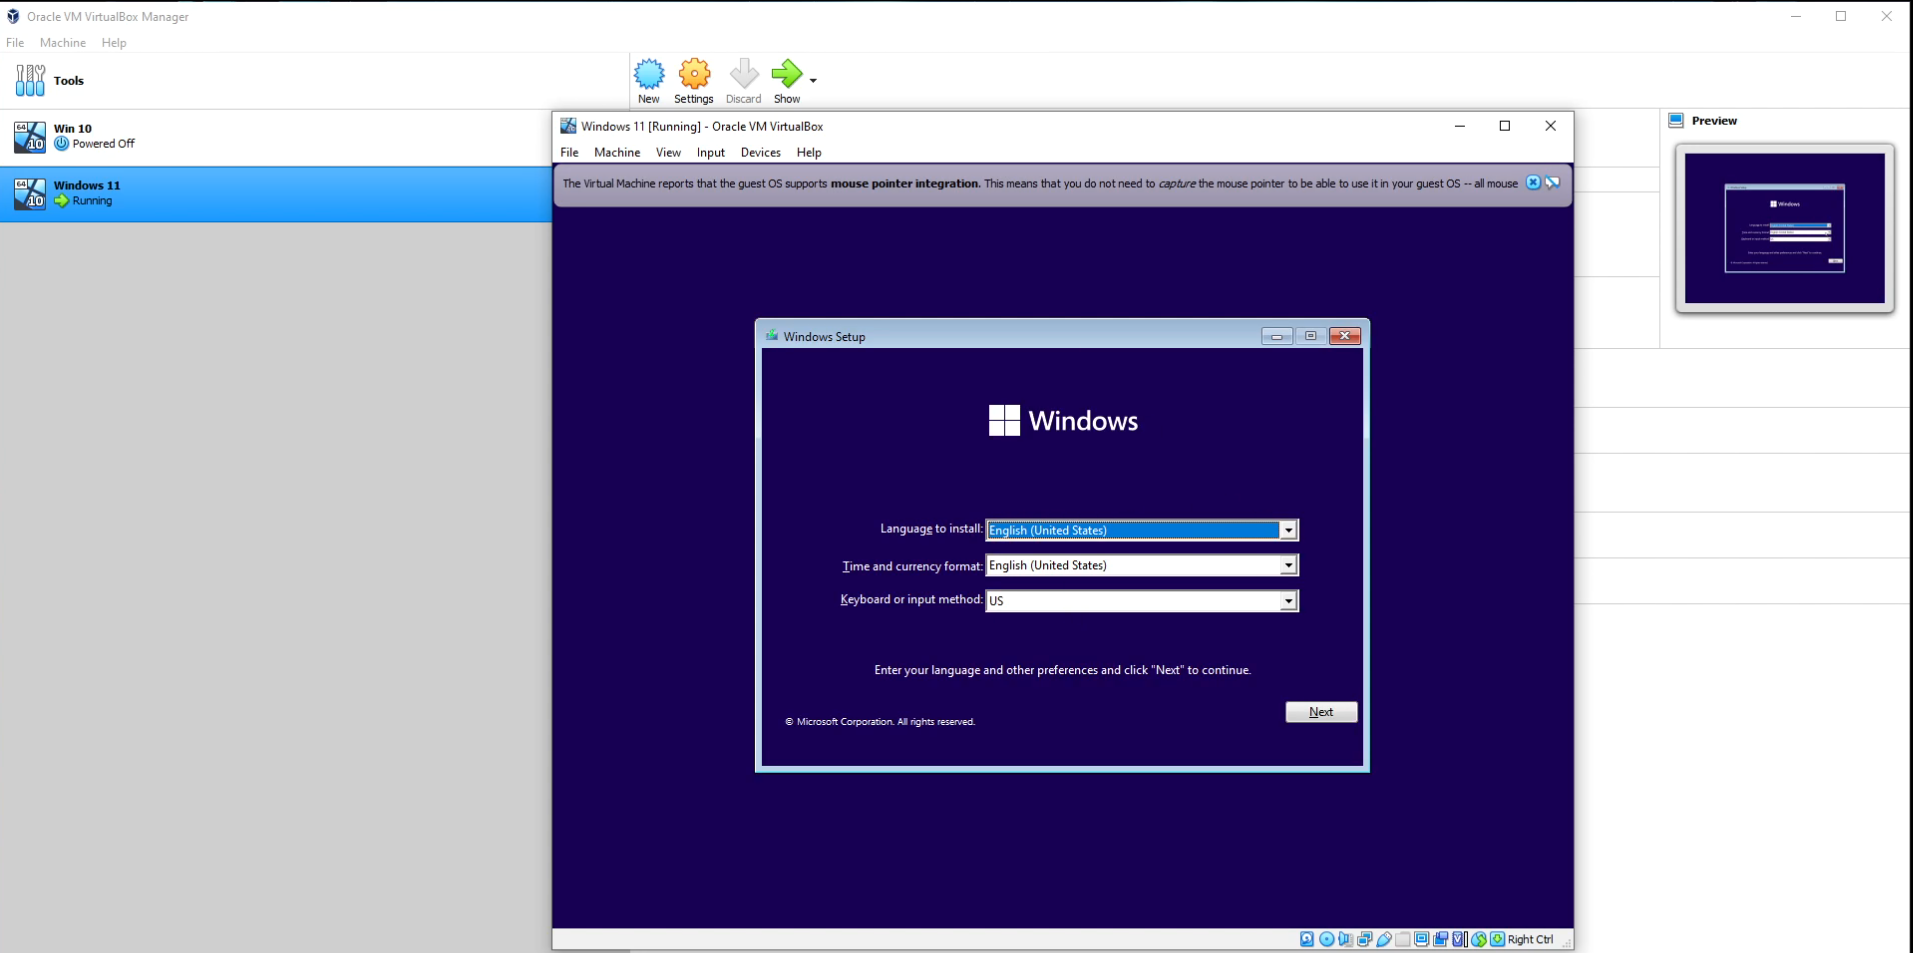
Task: Select the Windows 11 running machine
Action: (x=275, y=194)
